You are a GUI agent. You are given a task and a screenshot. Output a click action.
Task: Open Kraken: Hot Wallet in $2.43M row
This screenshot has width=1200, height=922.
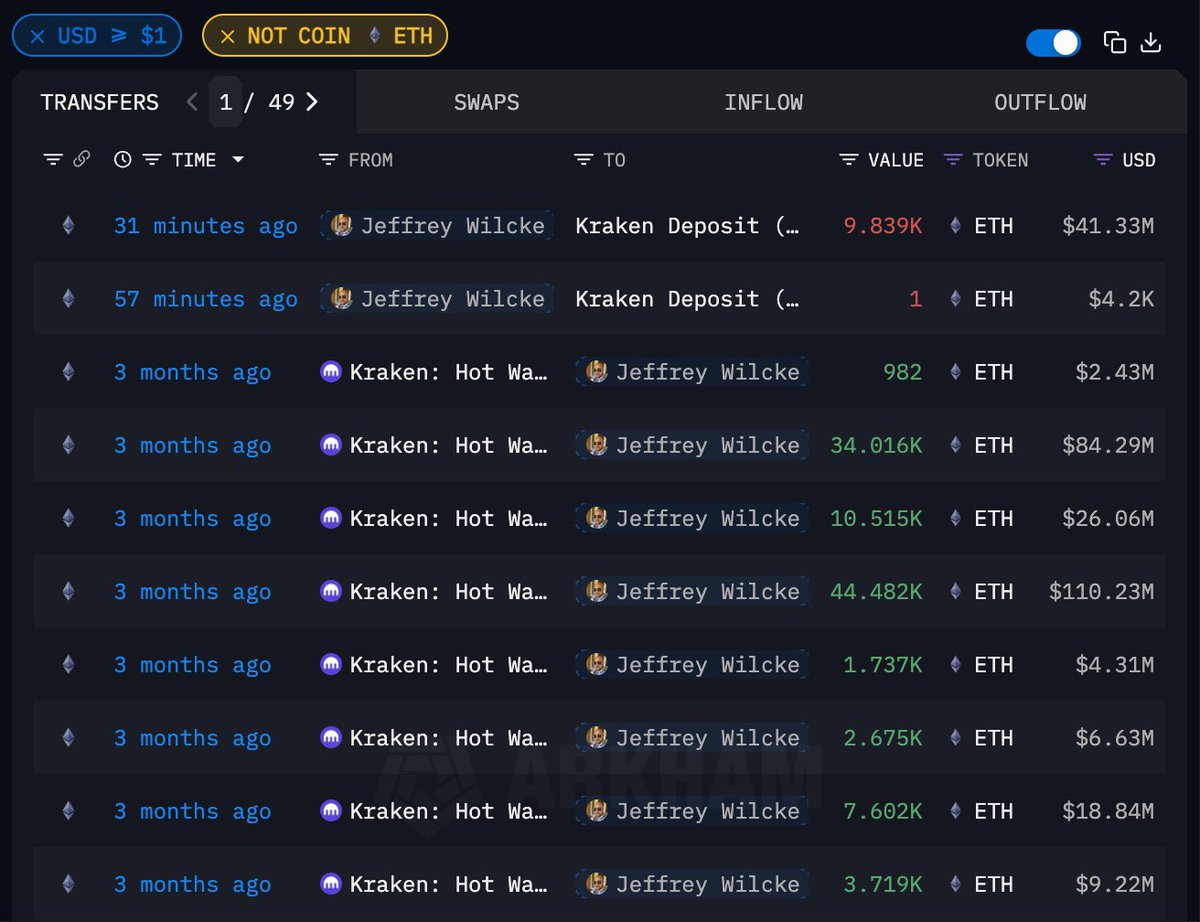coord(448,372)
